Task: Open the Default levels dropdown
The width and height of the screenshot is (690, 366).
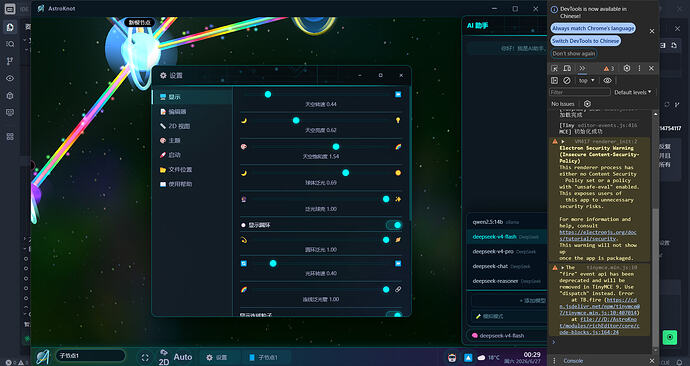Action: 632,92
